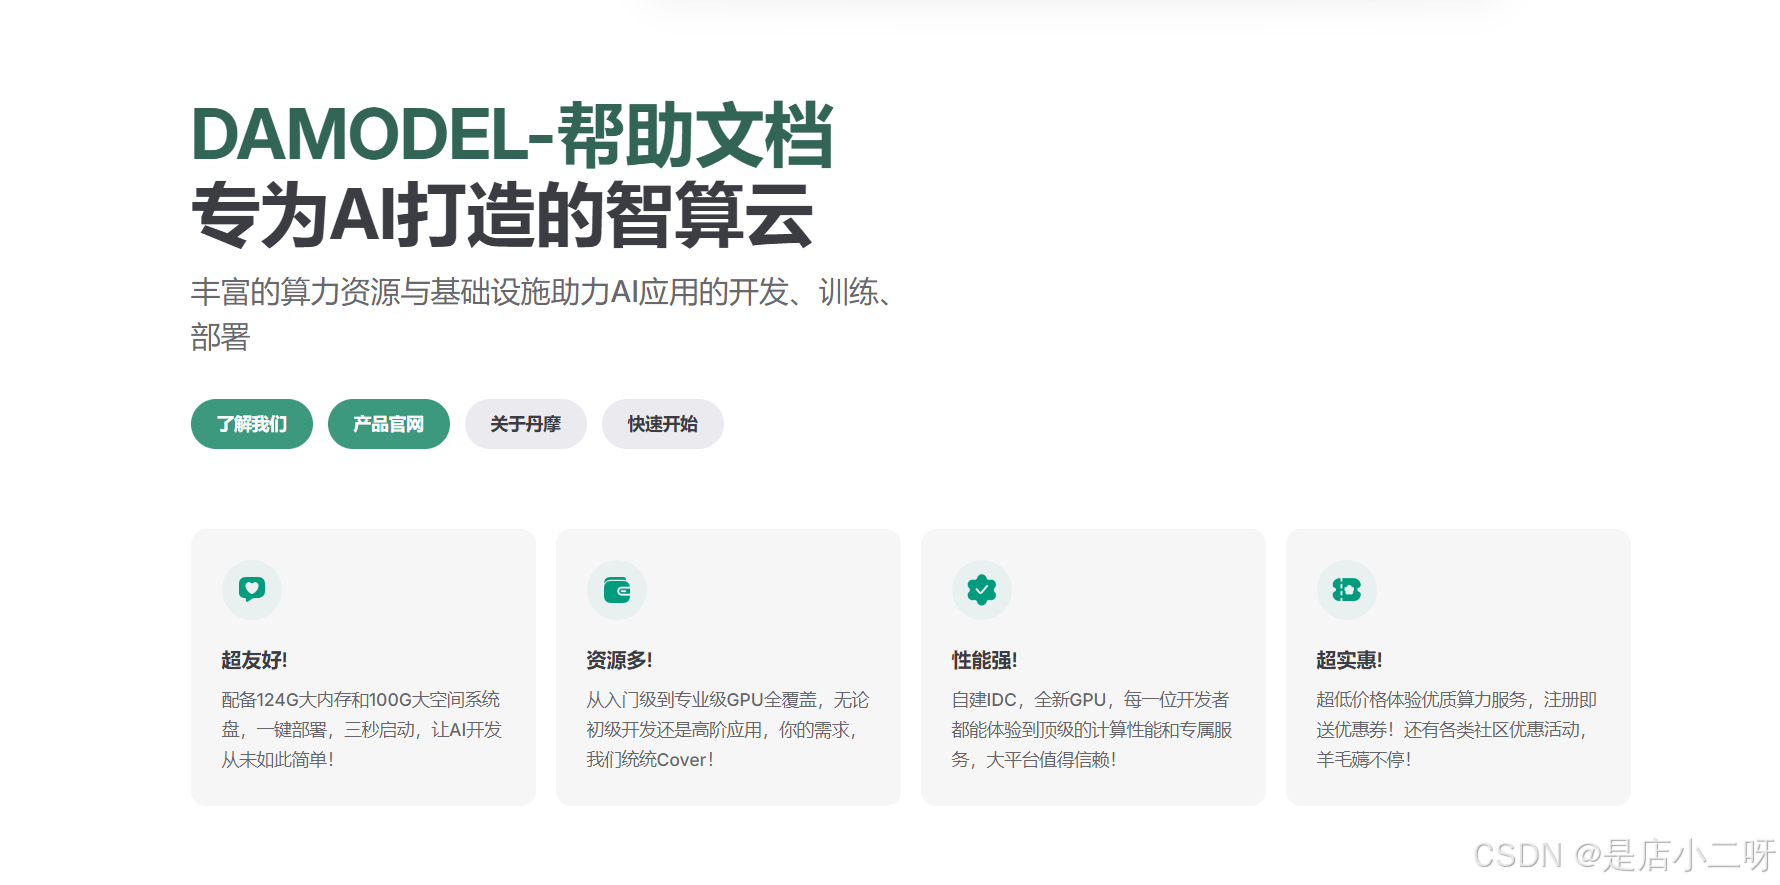Click the description starting 配备124G大内存

click(361, 729)
